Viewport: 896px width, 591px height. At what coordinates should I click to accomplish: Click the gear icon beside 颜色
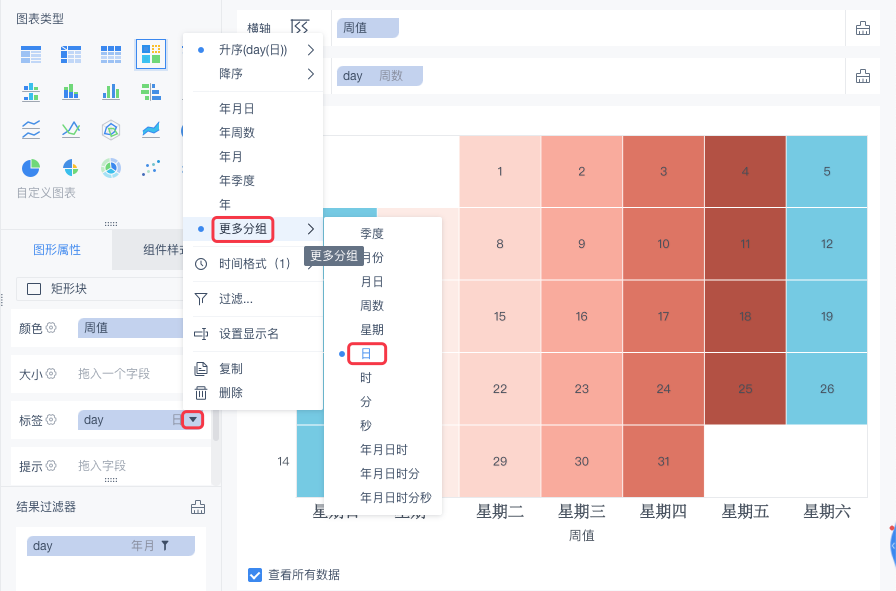51,328
